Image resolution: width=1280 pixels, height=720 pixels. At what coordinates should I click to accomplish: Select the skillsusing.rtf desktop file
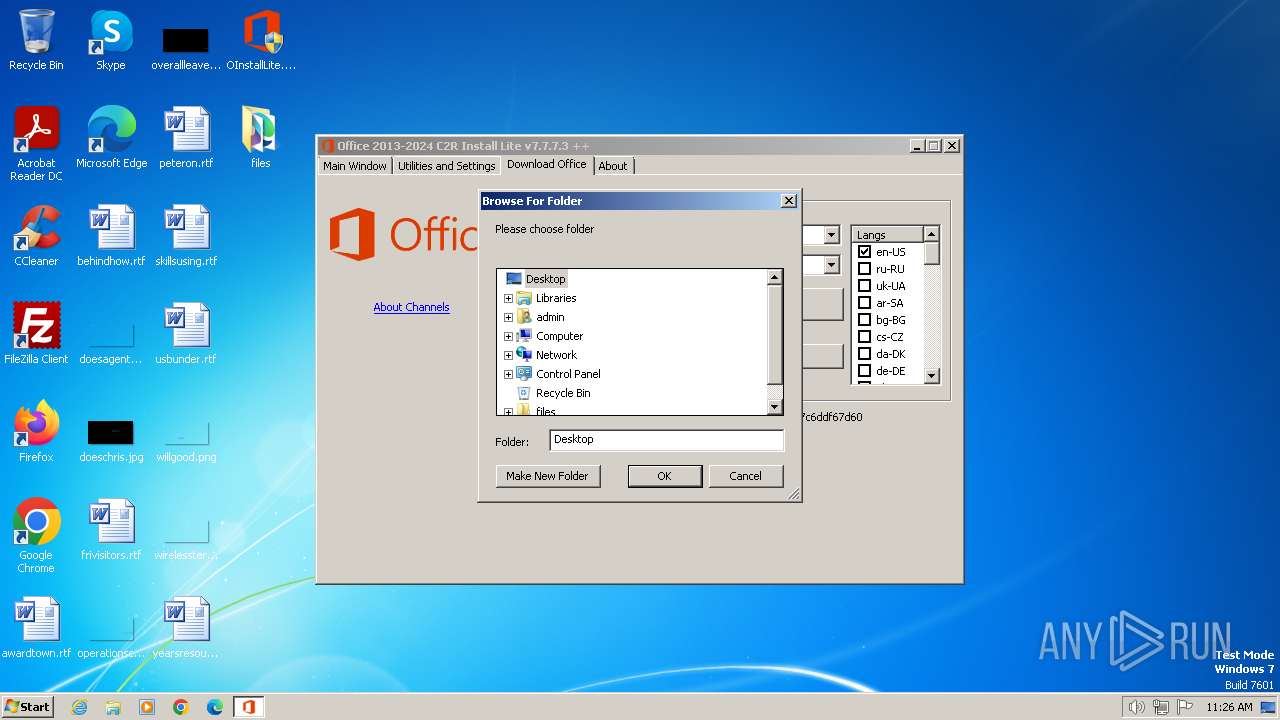[x=186, y=235]
